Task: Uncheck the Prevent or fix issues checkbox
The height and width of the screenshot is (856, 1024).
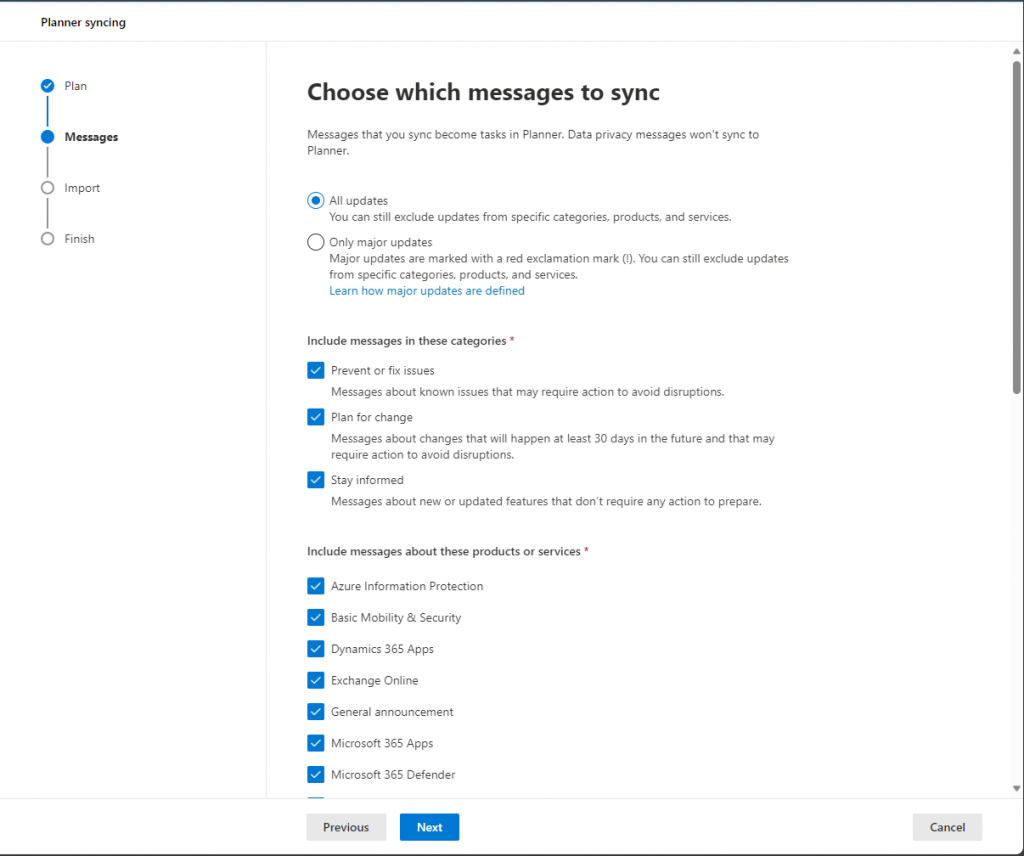Action: (316, 371)
